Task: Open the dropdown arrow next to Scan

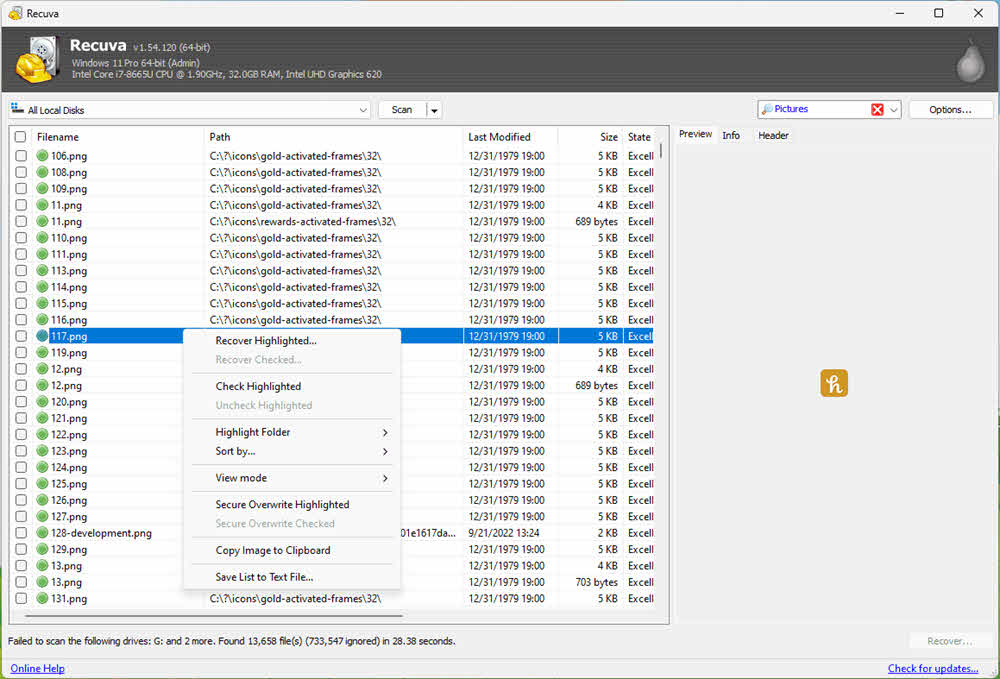Action: click(x=433, y=109)
